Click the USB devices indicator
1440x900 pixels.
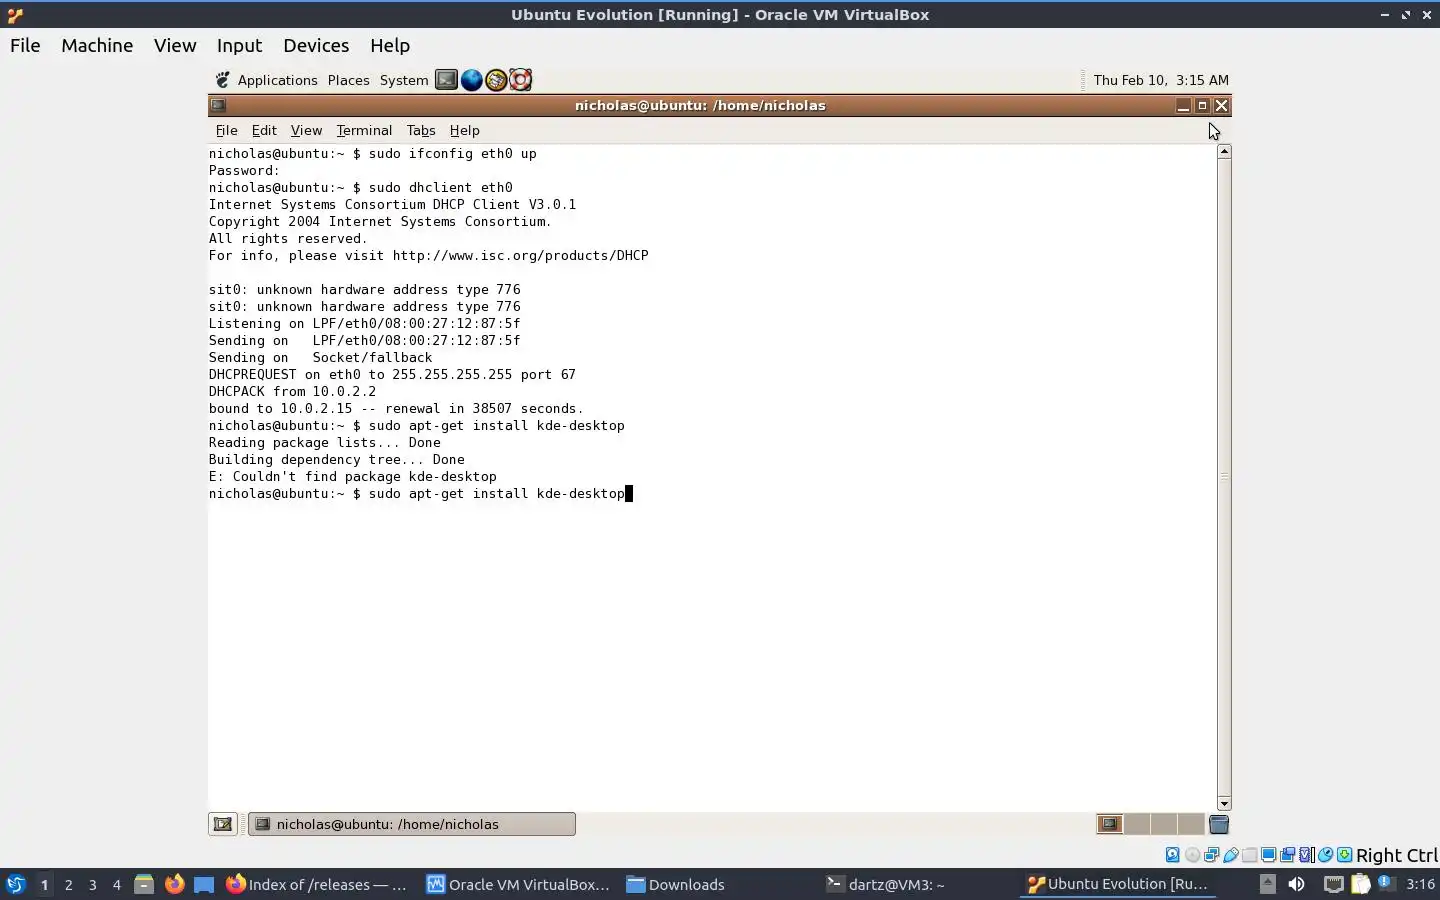[1231, 855]
